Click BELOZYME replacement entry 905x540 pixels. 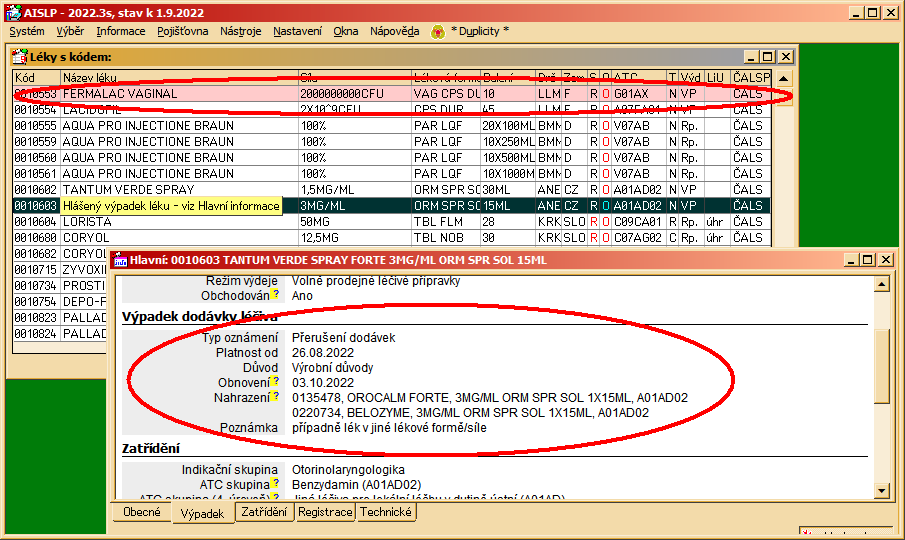click(470, 412)
